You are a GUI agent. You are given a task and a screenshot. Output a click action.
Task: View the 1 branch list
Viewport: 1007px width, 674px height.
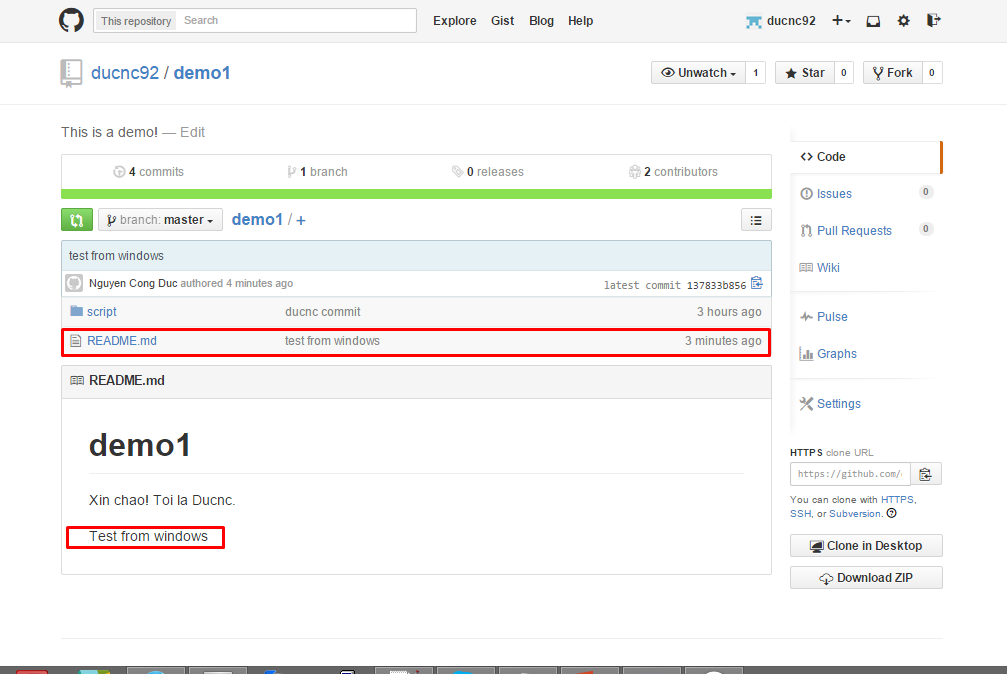pos(317,172)
